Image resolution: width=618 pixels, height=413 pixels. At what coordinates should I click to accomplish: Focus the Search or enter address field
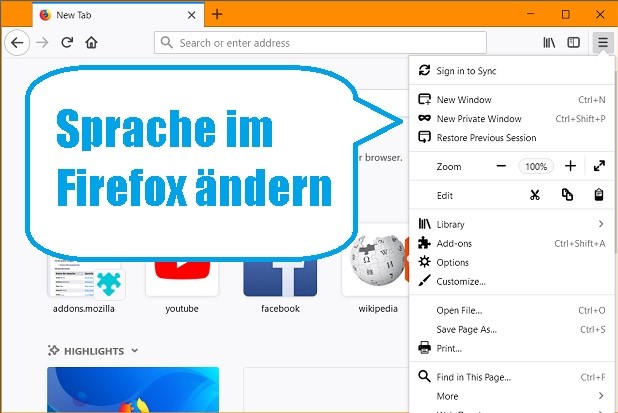[x=320, y=43]
